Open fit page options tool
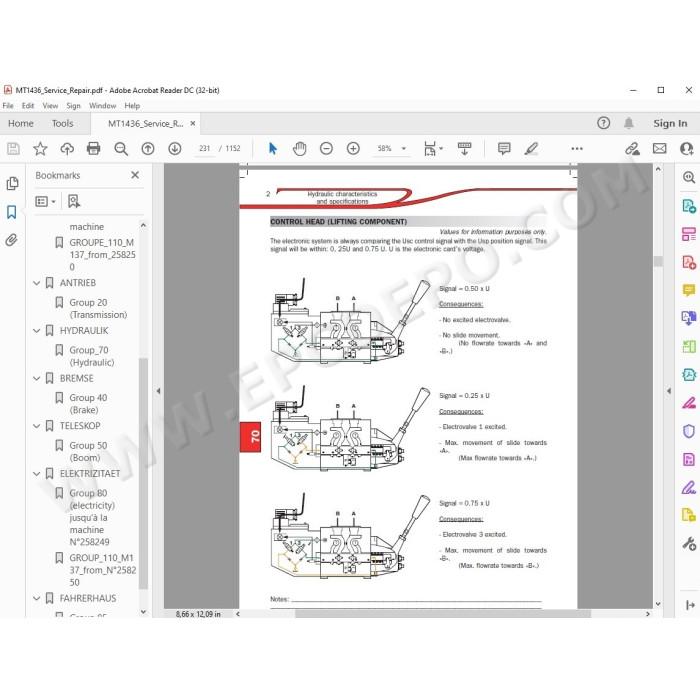 pos(433,148)
